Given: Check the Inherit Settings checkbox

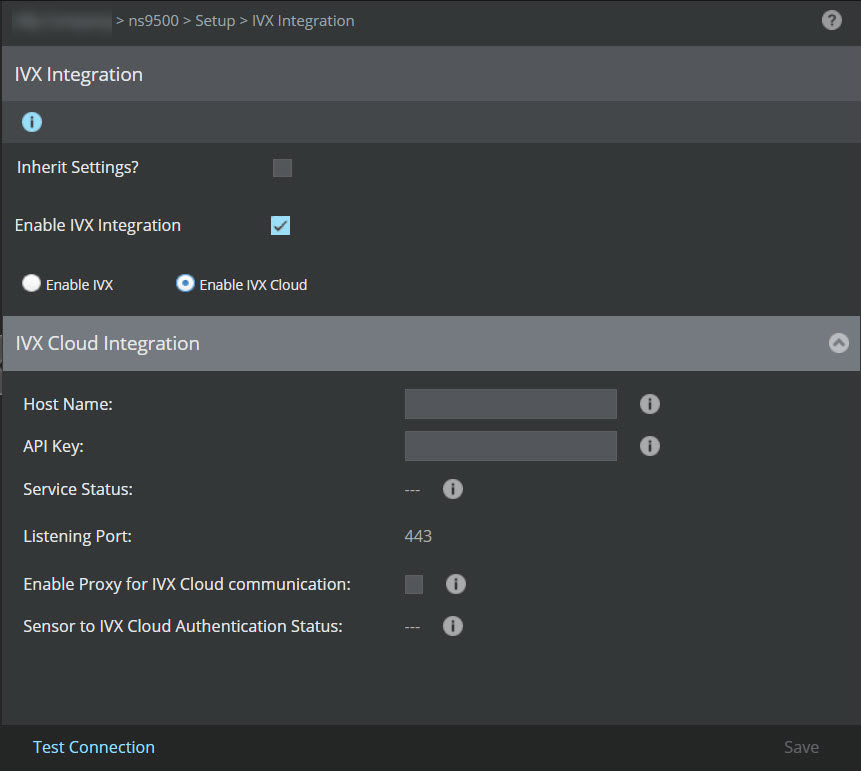Looking at the screenshot, I should tap(282, 168).
